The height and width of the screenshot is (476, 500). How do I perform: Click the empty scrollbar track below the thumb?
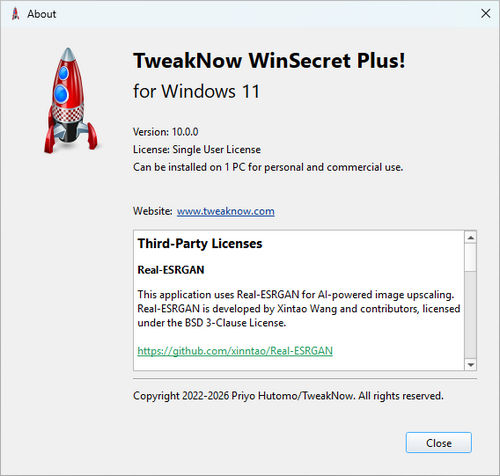click(x=471, y=315)
